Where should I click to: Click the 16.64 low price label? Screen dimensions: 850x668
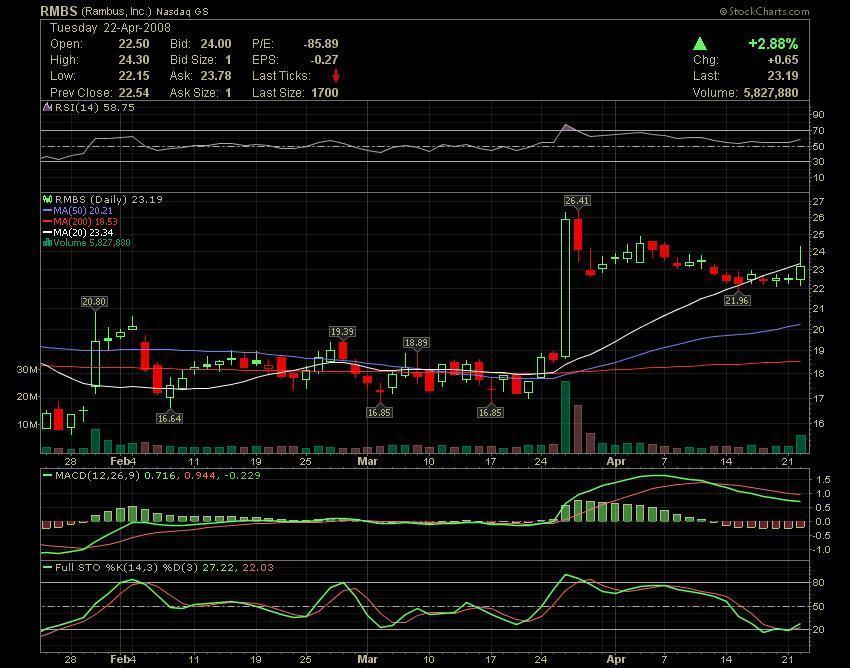pos(169,418)
